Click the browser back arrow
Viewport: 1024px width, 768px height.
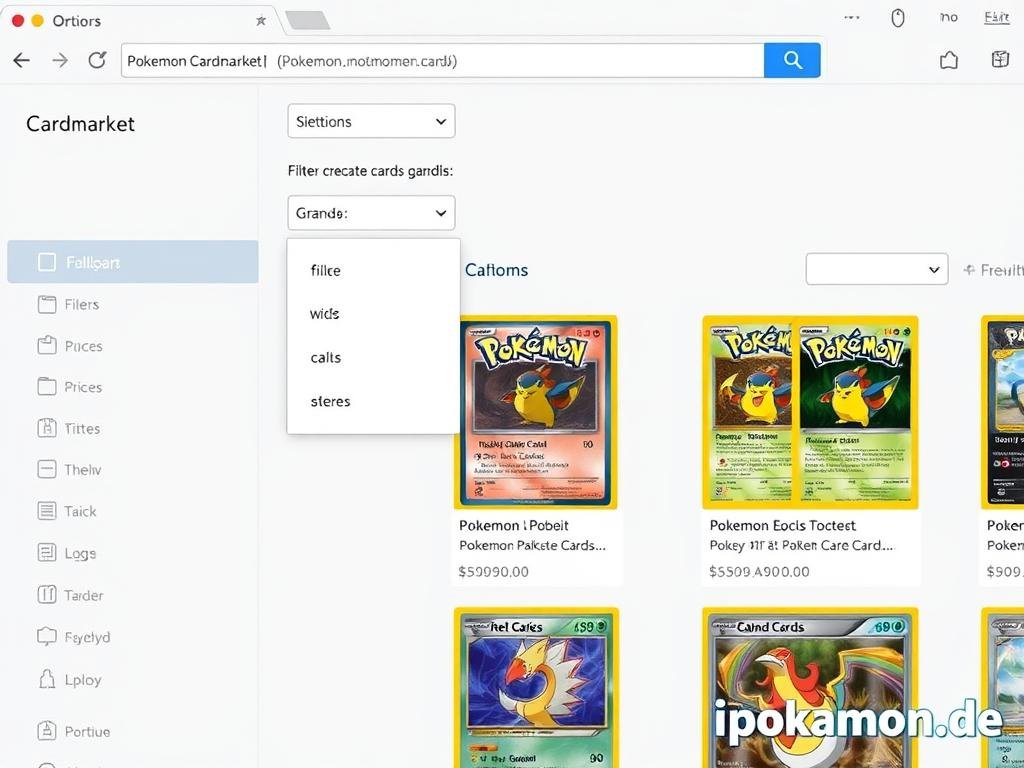(21, 60)
